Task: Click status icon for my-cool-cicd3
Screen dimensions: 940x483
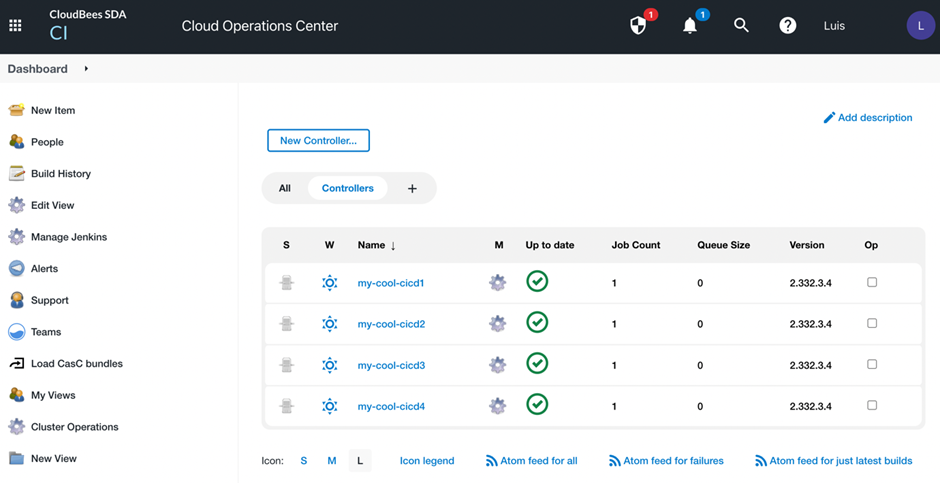Action: coord(287,366)
